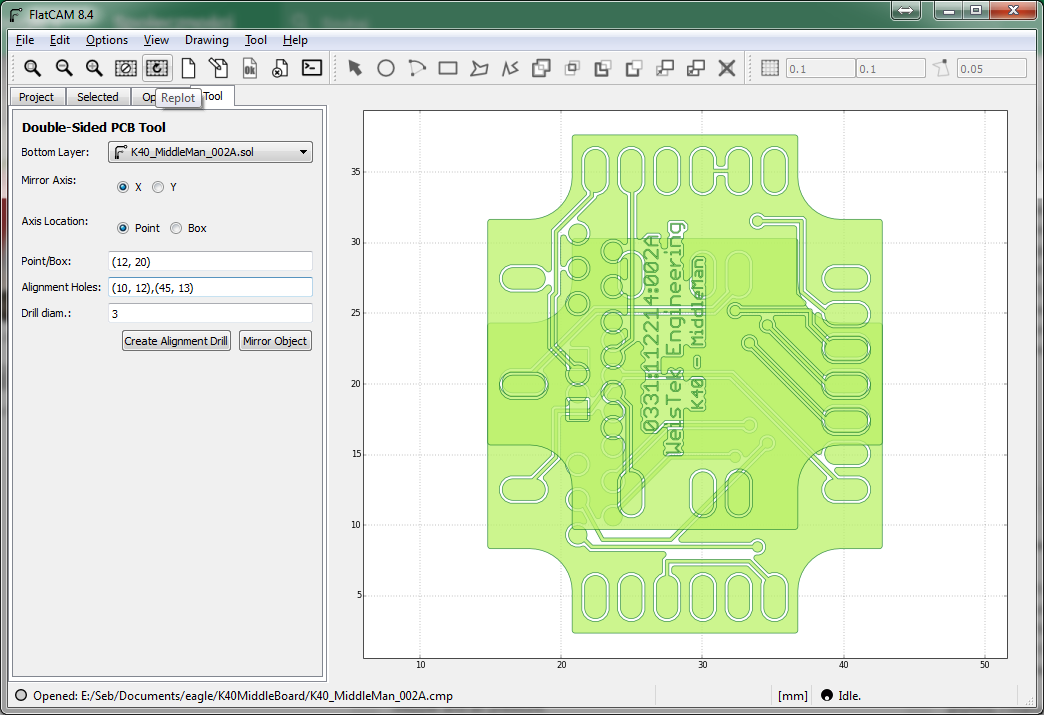Open the Drawing menu
This screenshot has width=1044, height=715.
(206, 40)
